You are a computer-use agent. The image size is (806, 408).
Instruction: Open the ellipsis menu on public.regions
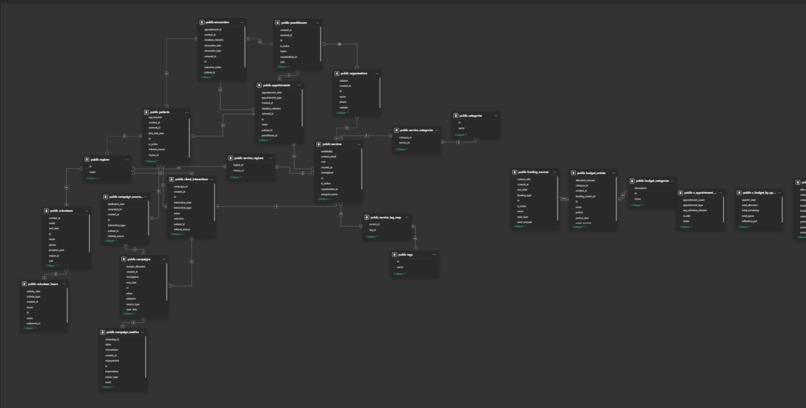[125, 160]
